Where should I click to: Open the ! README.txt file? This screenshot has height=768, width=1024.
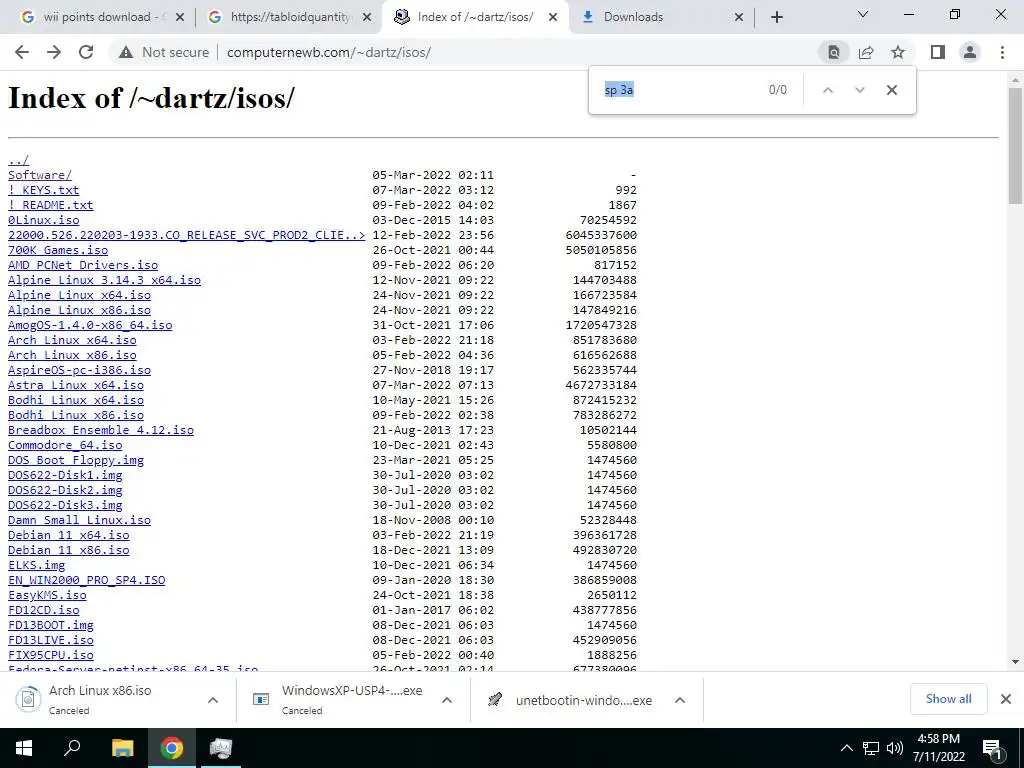coord(50,205)
